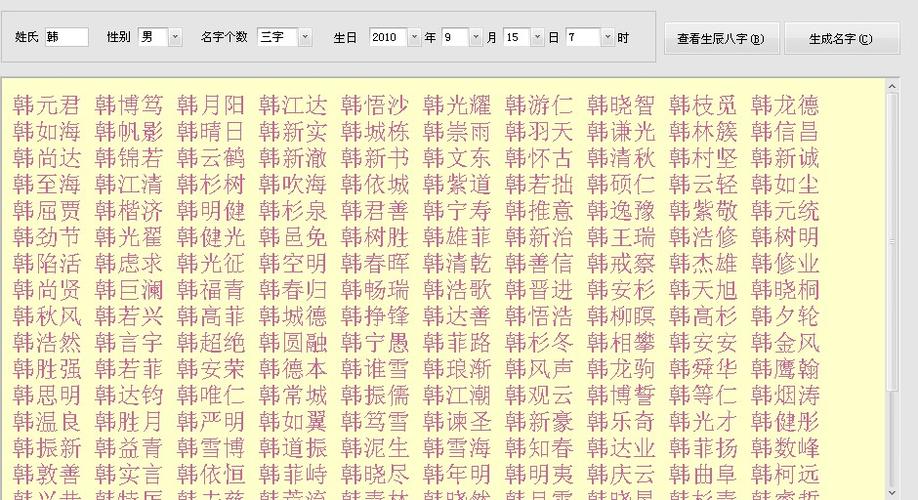Select the name 韩江达
Viewport: 918px width, 500px height.
click(x=292, y=105)
